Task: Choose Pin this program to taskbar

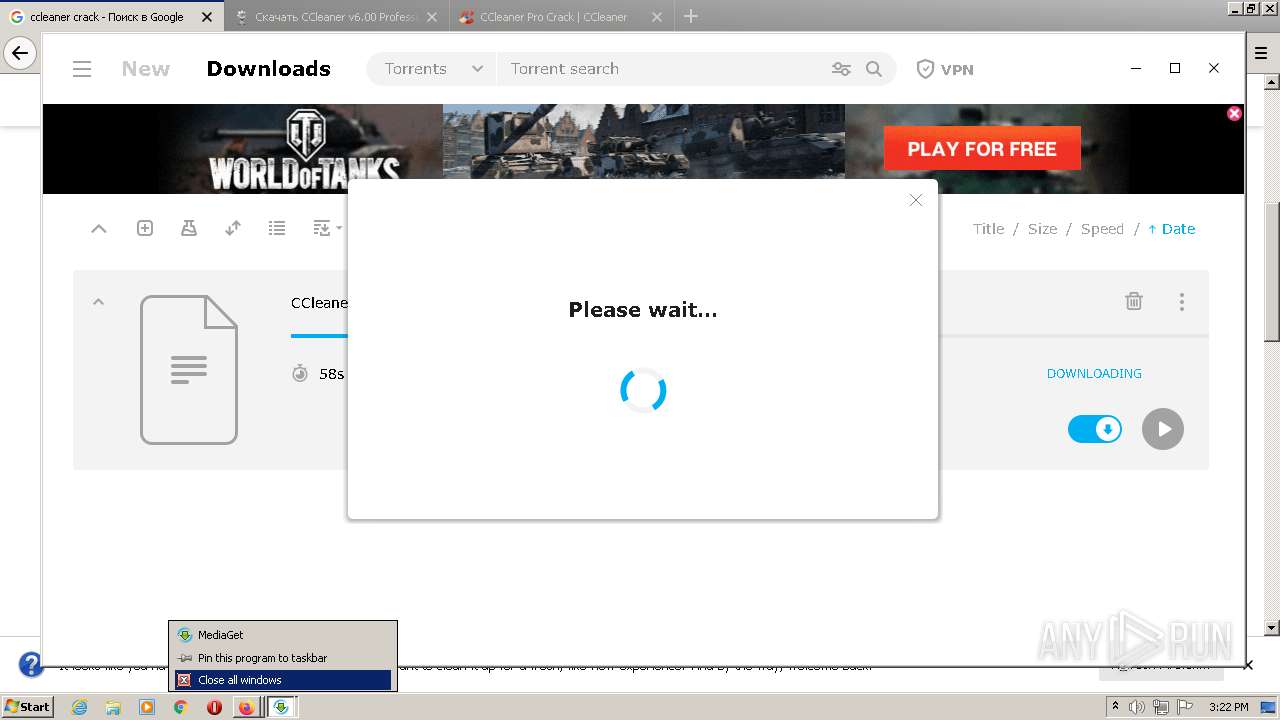Action: coord(283,658)
